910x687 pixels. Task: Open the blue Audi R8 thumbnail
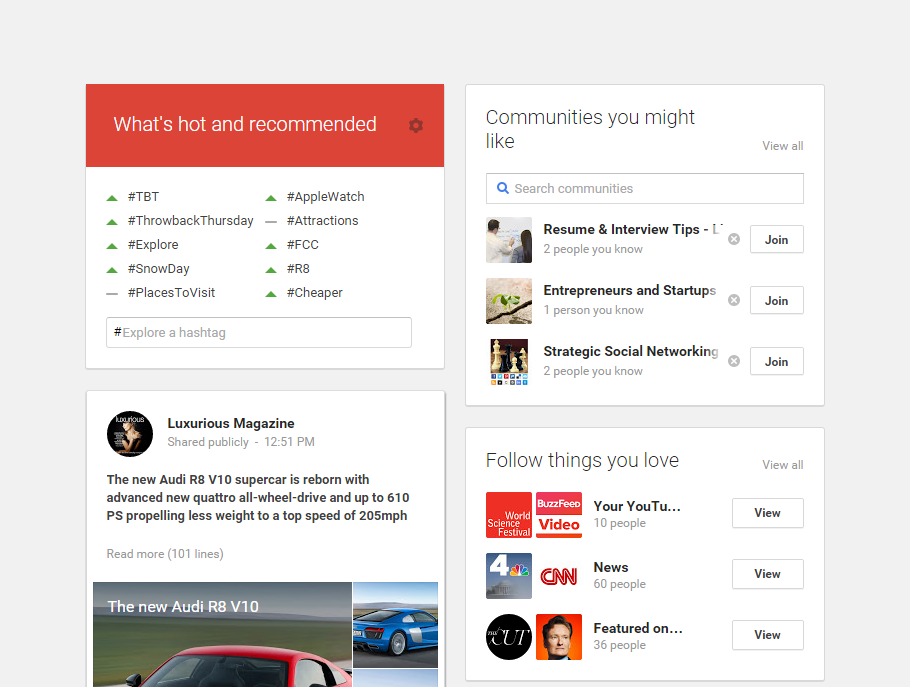tap(395, 625)
